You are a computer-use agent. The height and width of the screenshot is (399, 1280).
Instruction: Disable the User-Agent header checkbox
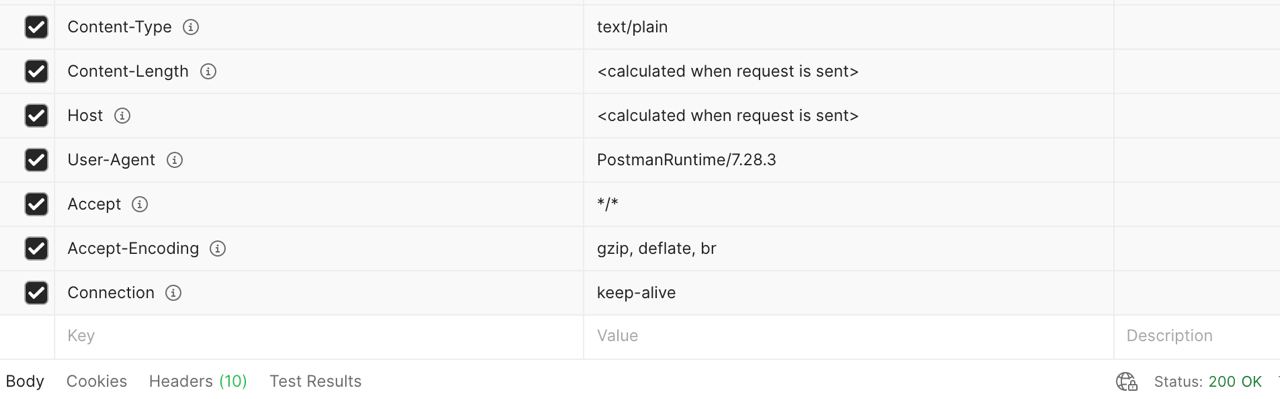36,160
